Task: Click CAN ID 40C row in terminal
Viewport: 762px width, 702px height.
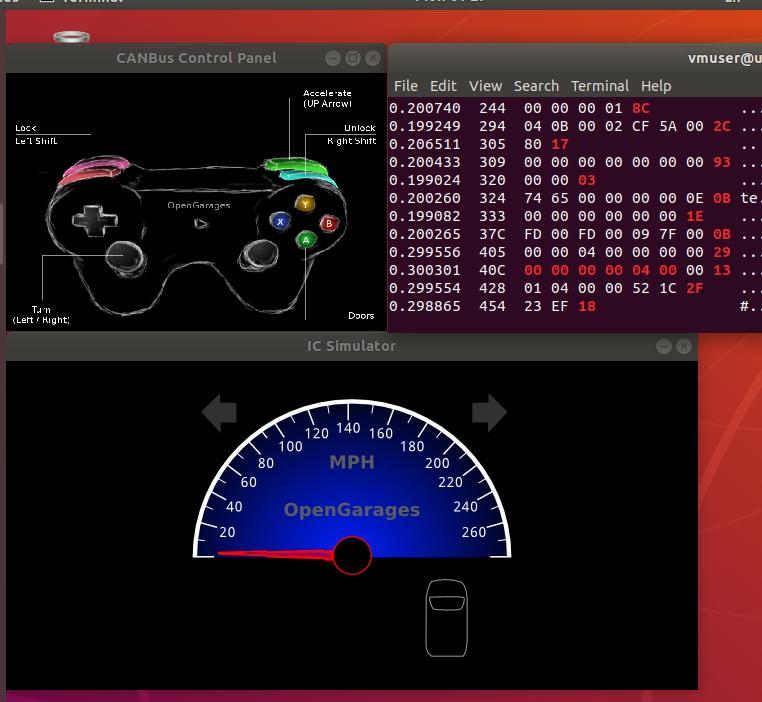Action: pyautogui.click(x=575, y=270)
